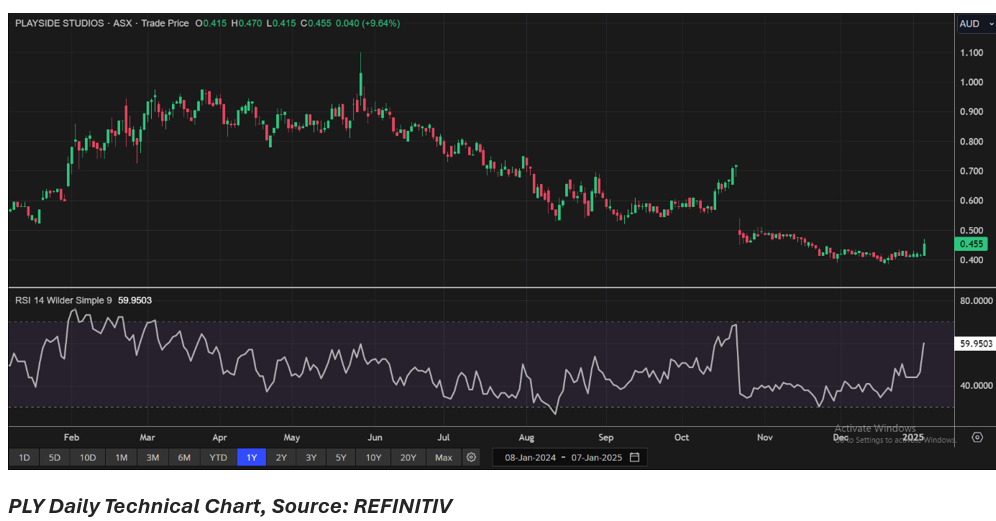Choose the 2Y range
Viewport: 996px width, 521px height.
click(x=281, y=457)
